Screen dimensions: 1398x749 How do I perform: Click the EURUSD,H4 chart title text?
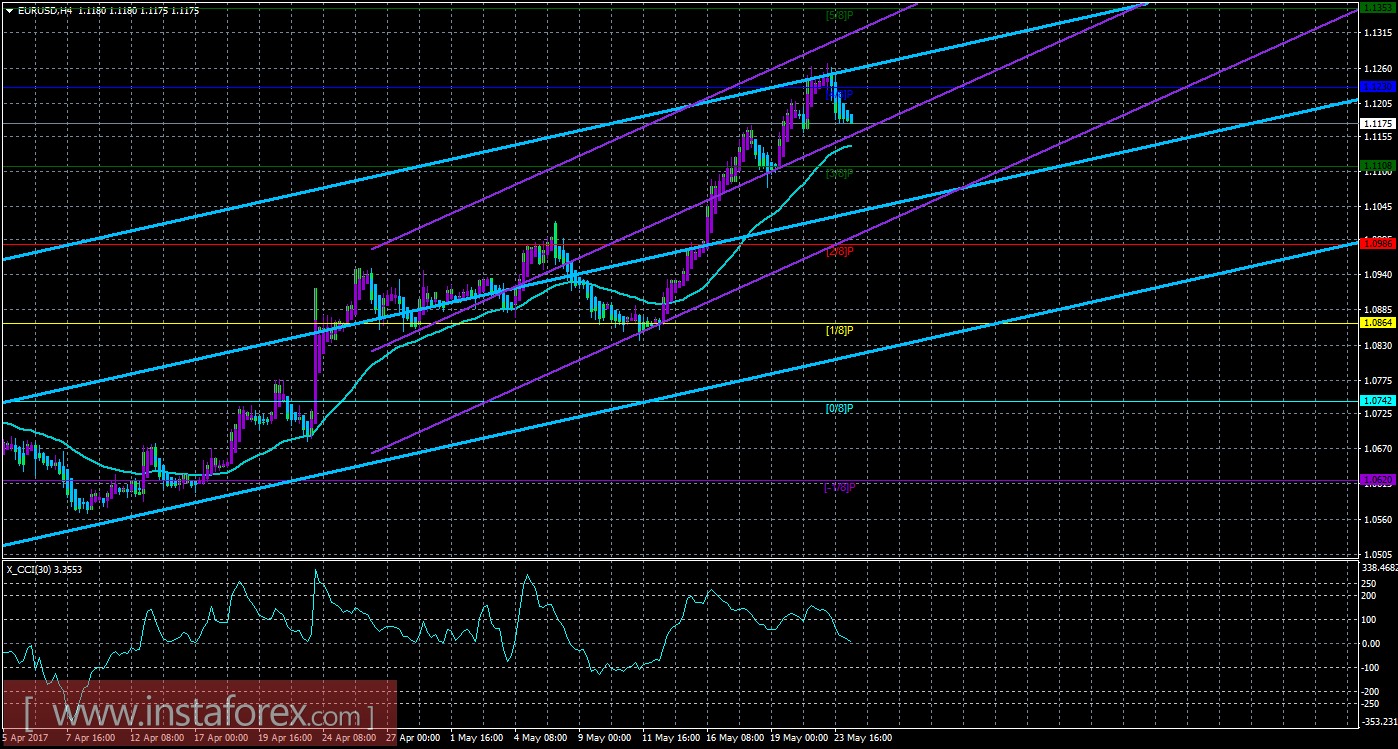(44, 10)
